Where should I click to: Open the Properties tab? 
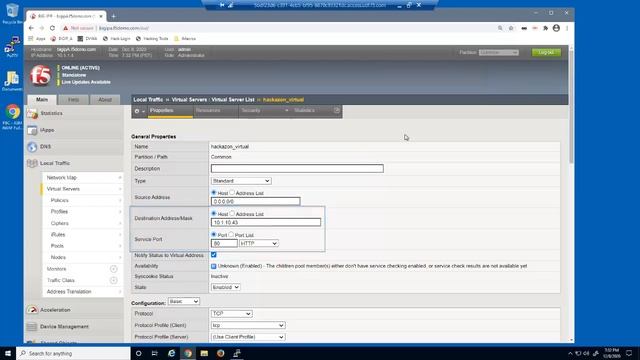[170, 111]
